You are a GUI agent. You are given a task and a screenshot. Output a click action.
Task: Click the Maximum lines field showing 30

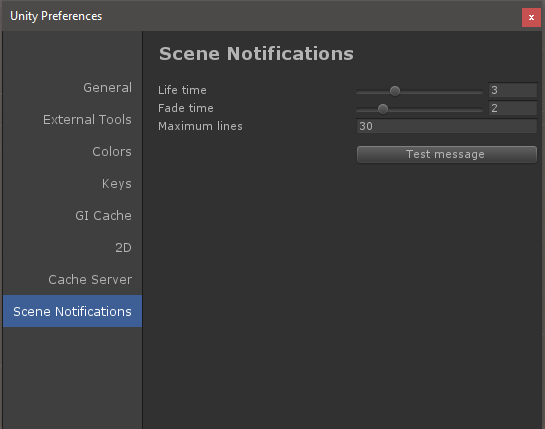tap(447, 126)
